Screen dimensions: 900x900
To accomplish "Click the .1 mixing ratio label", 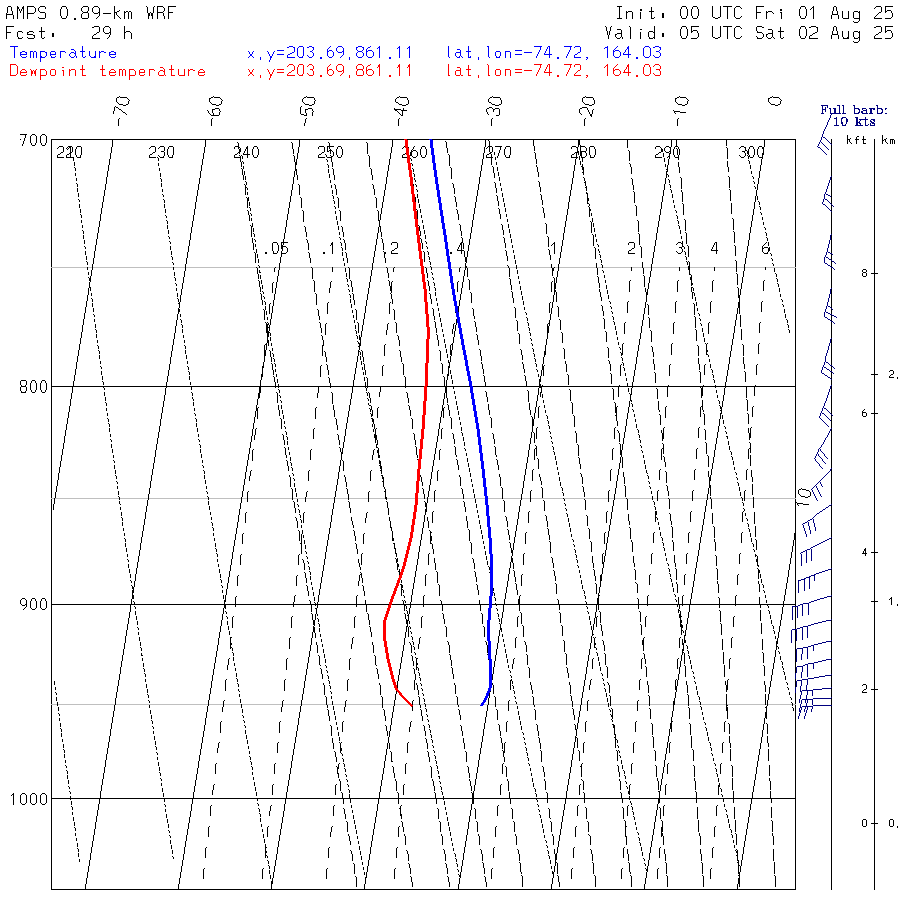I will (328, 249).
